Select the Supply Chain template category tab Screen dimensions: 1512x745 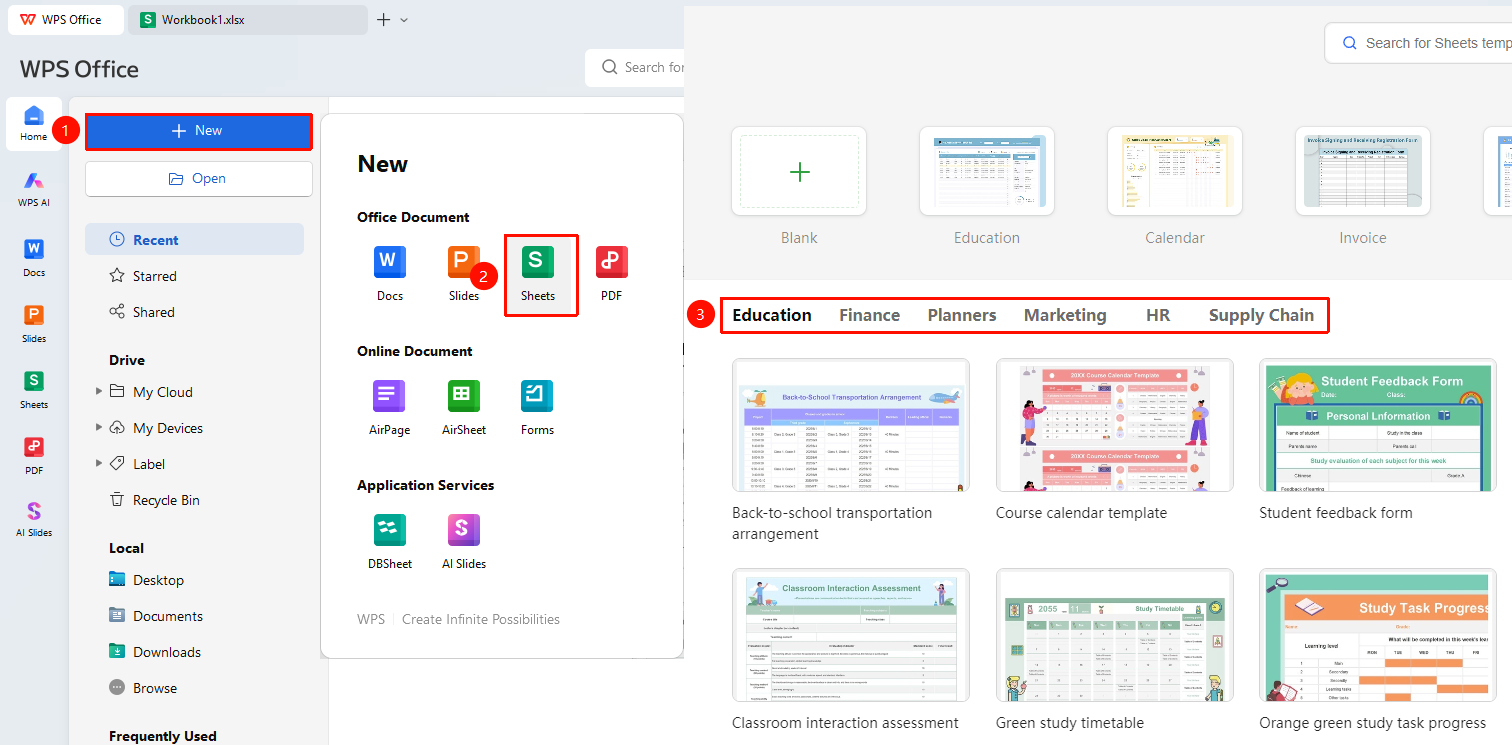[1261, 315]
